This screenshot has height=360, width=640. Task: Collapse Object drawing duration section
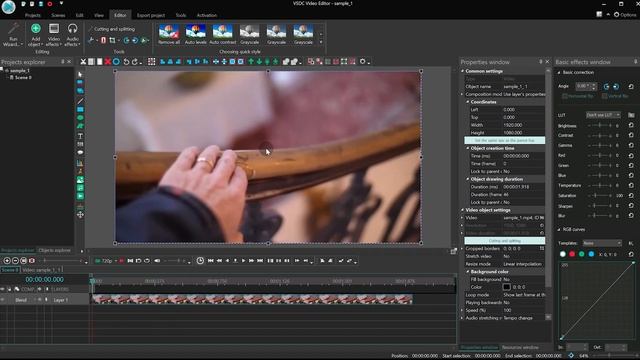click(x=468, y=179)
